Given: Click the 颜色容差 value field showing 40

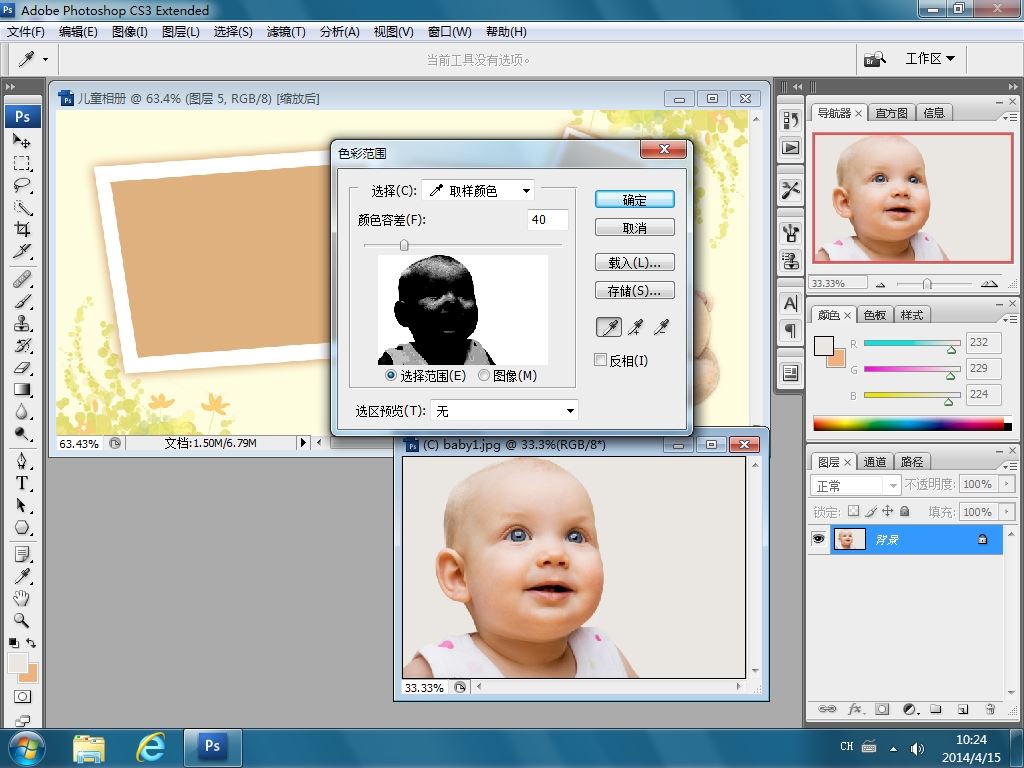Looking at the screenshot, I should 547,220.
